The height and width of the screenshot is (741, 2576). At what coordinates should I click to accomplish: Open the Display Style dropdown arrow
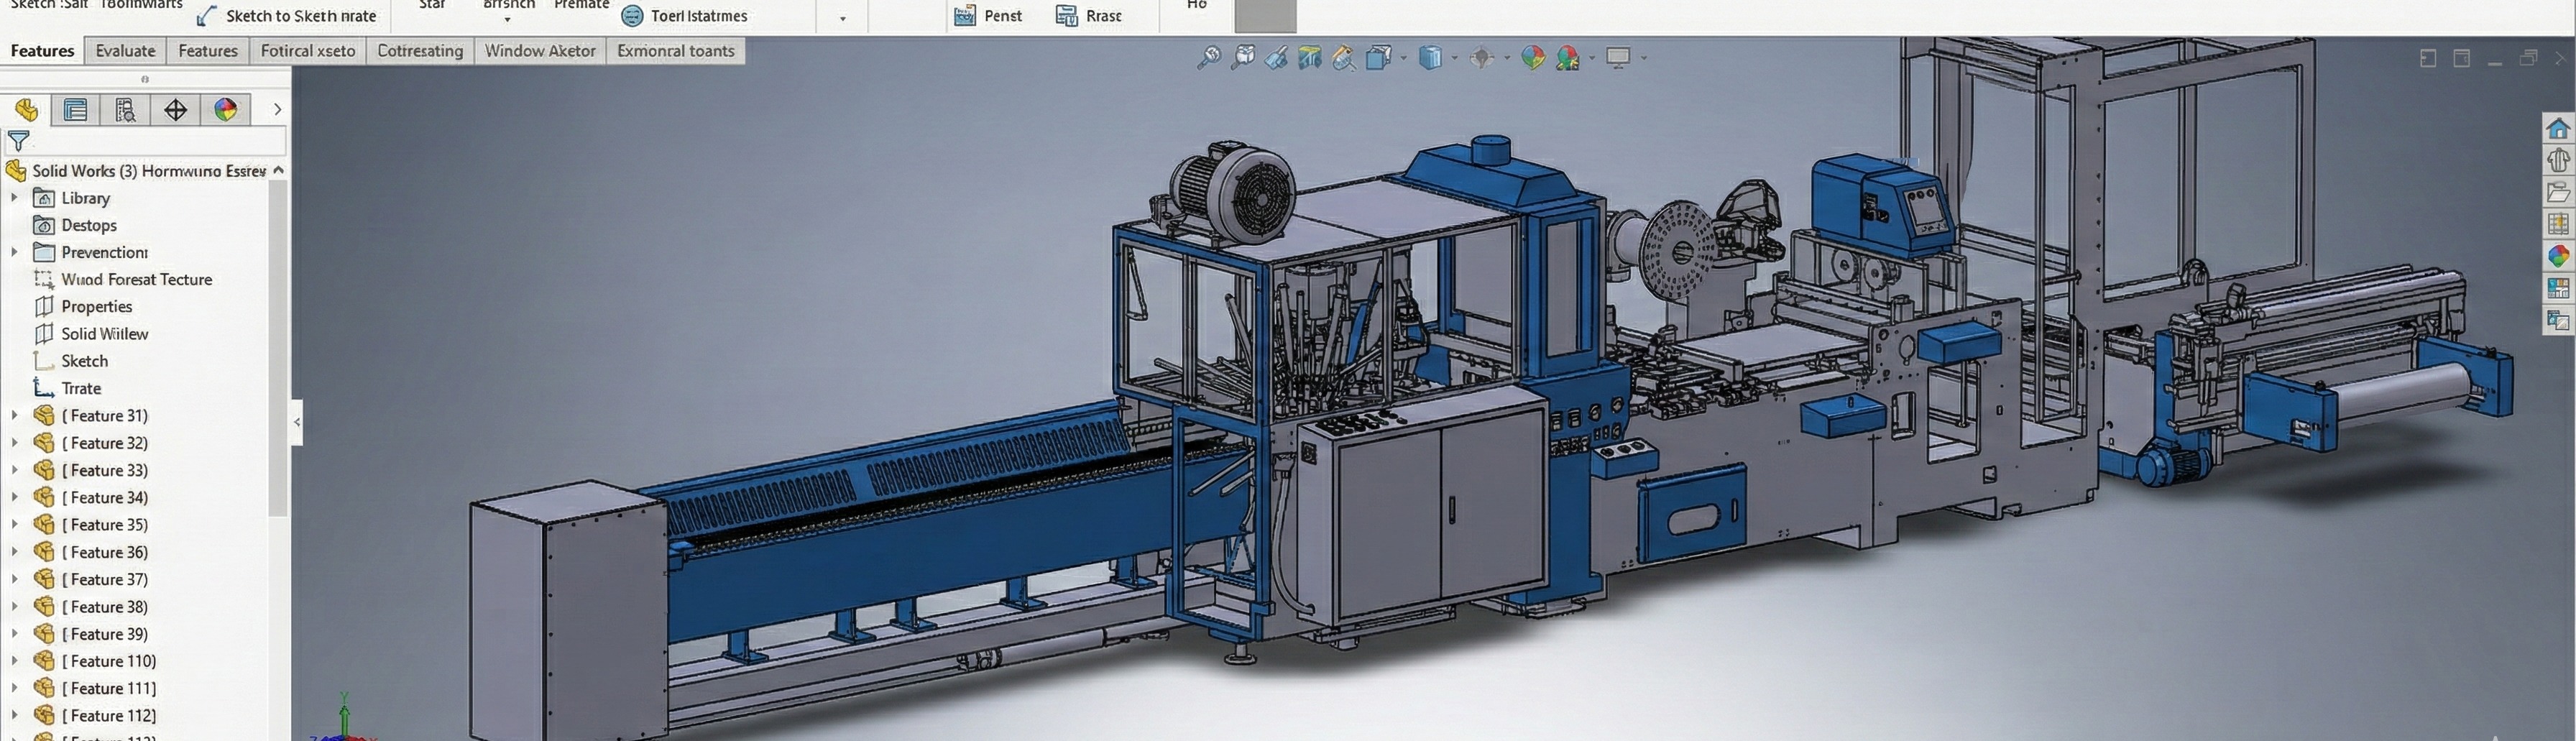(x=1455, y=57)
